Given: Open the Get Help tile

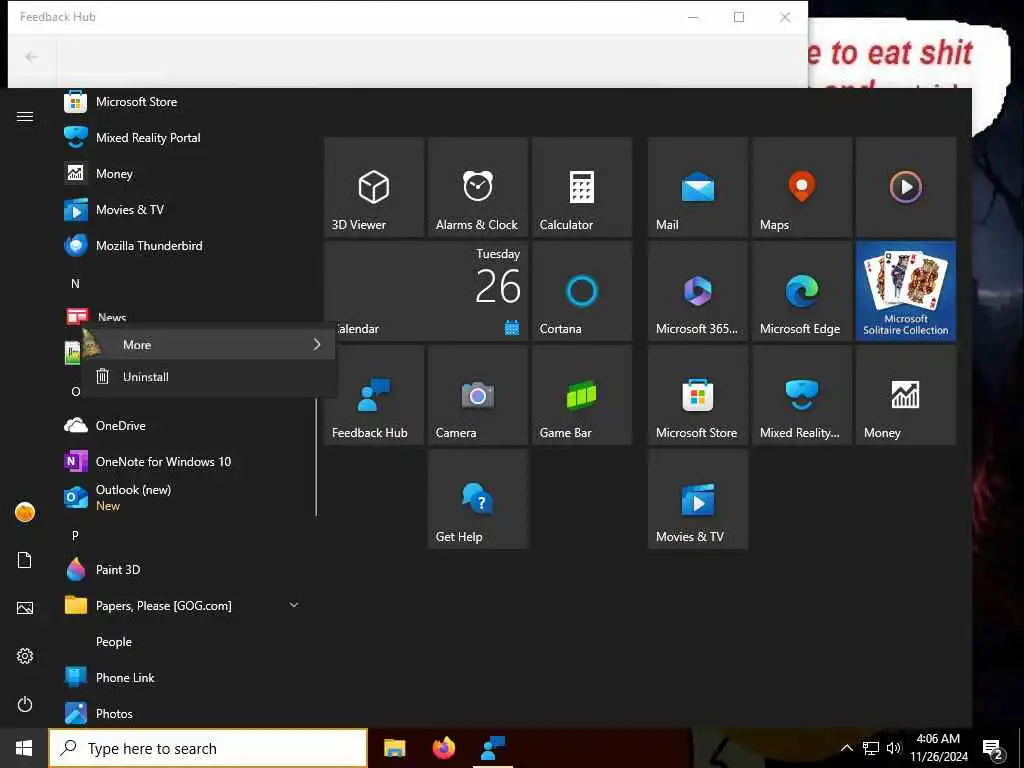Looking at the screenshot, I should (478, 499).
